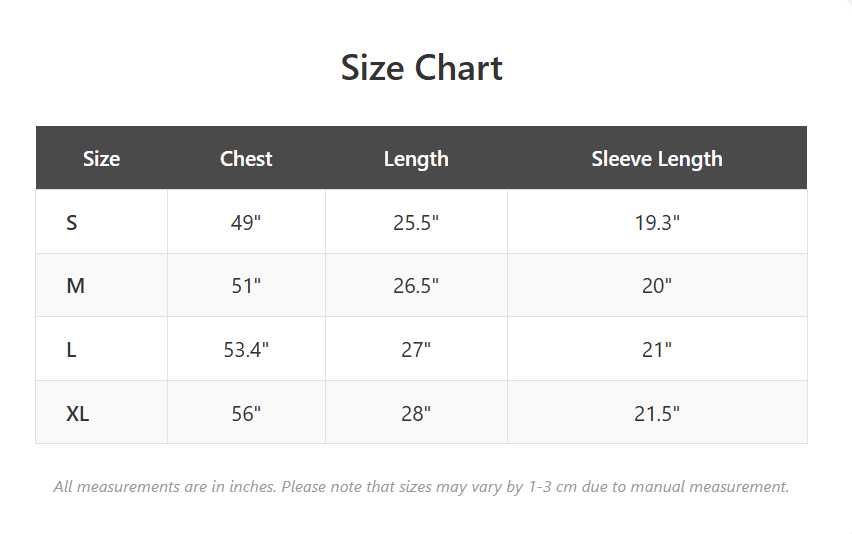The width and height of the screenshot is (852, 534).
Task: Select the Size column header
Action: [x=101, y=158]
